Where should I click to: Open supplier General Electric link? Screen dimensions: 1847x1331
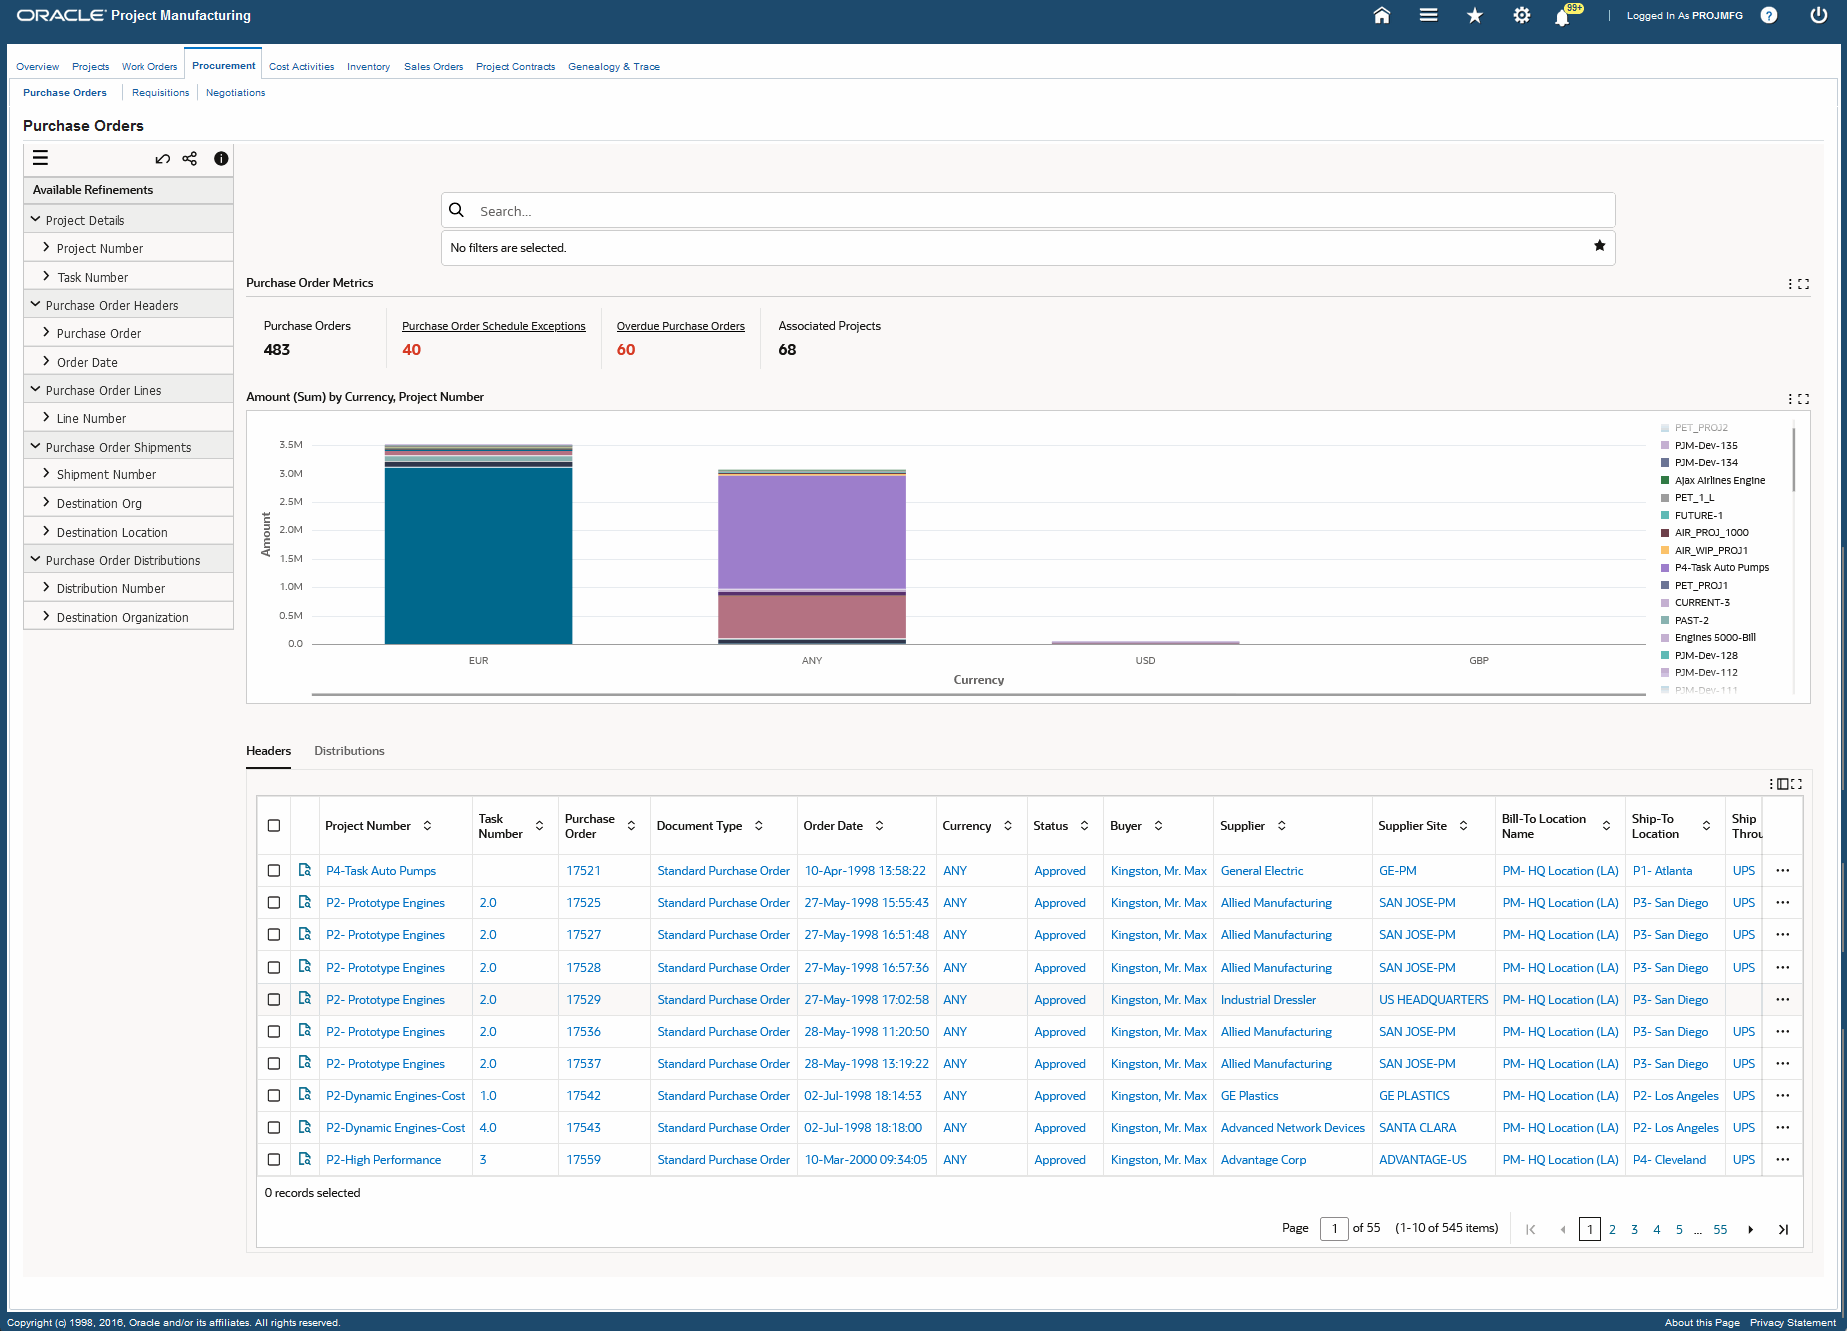(1261, 870)
